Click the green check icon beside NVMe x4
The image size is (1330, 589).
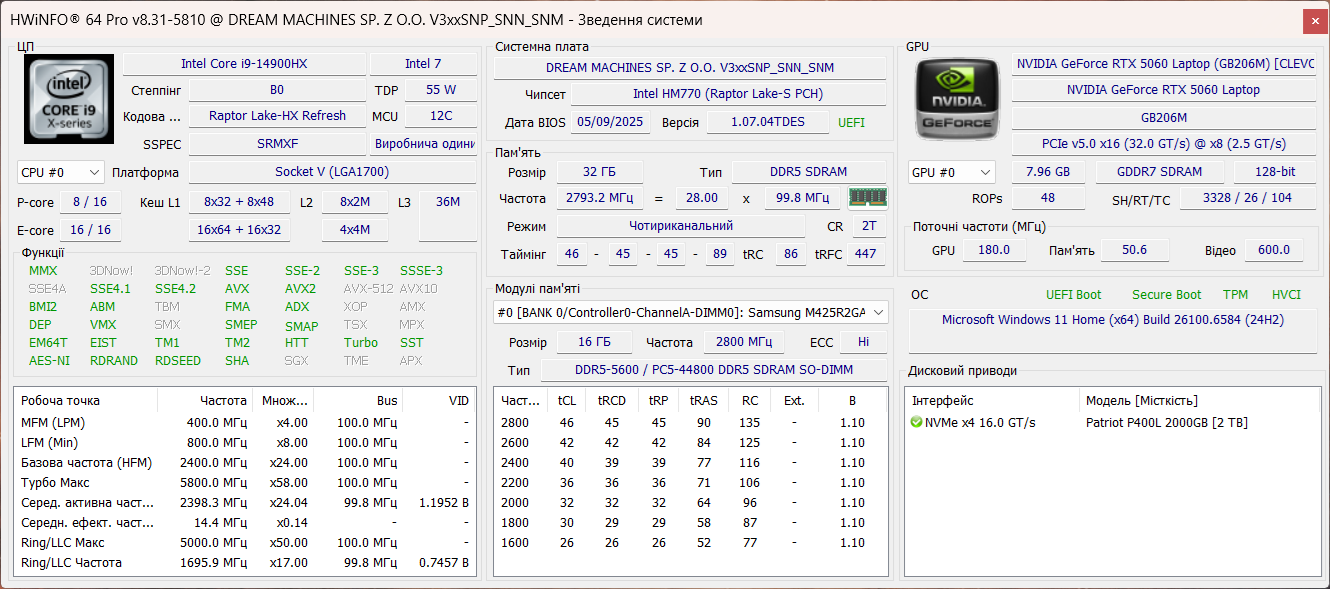point(916,423)
